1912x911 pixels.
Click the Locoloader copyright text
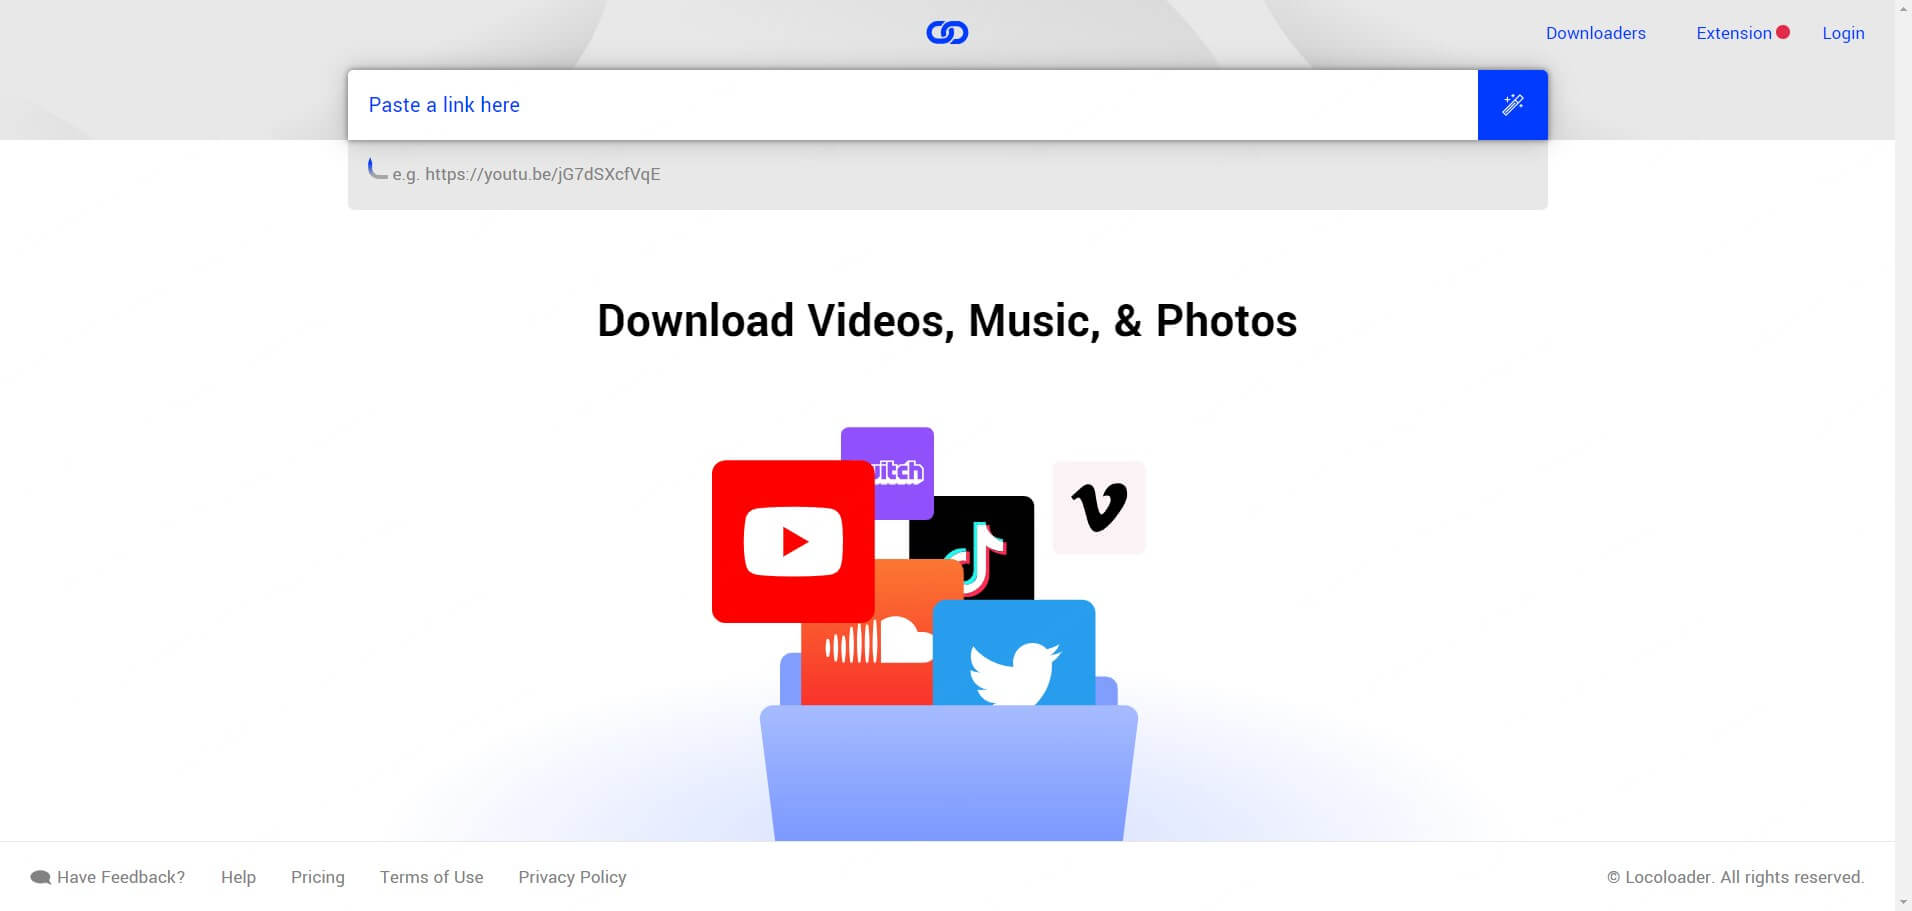point(1735,877)
